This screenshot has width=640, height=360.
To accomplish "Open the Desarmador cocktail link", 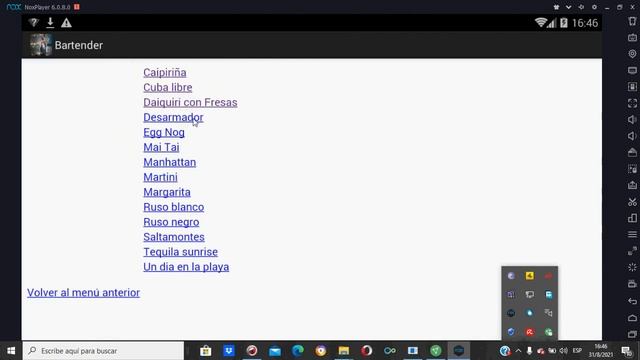I will (x=173, y=118).
